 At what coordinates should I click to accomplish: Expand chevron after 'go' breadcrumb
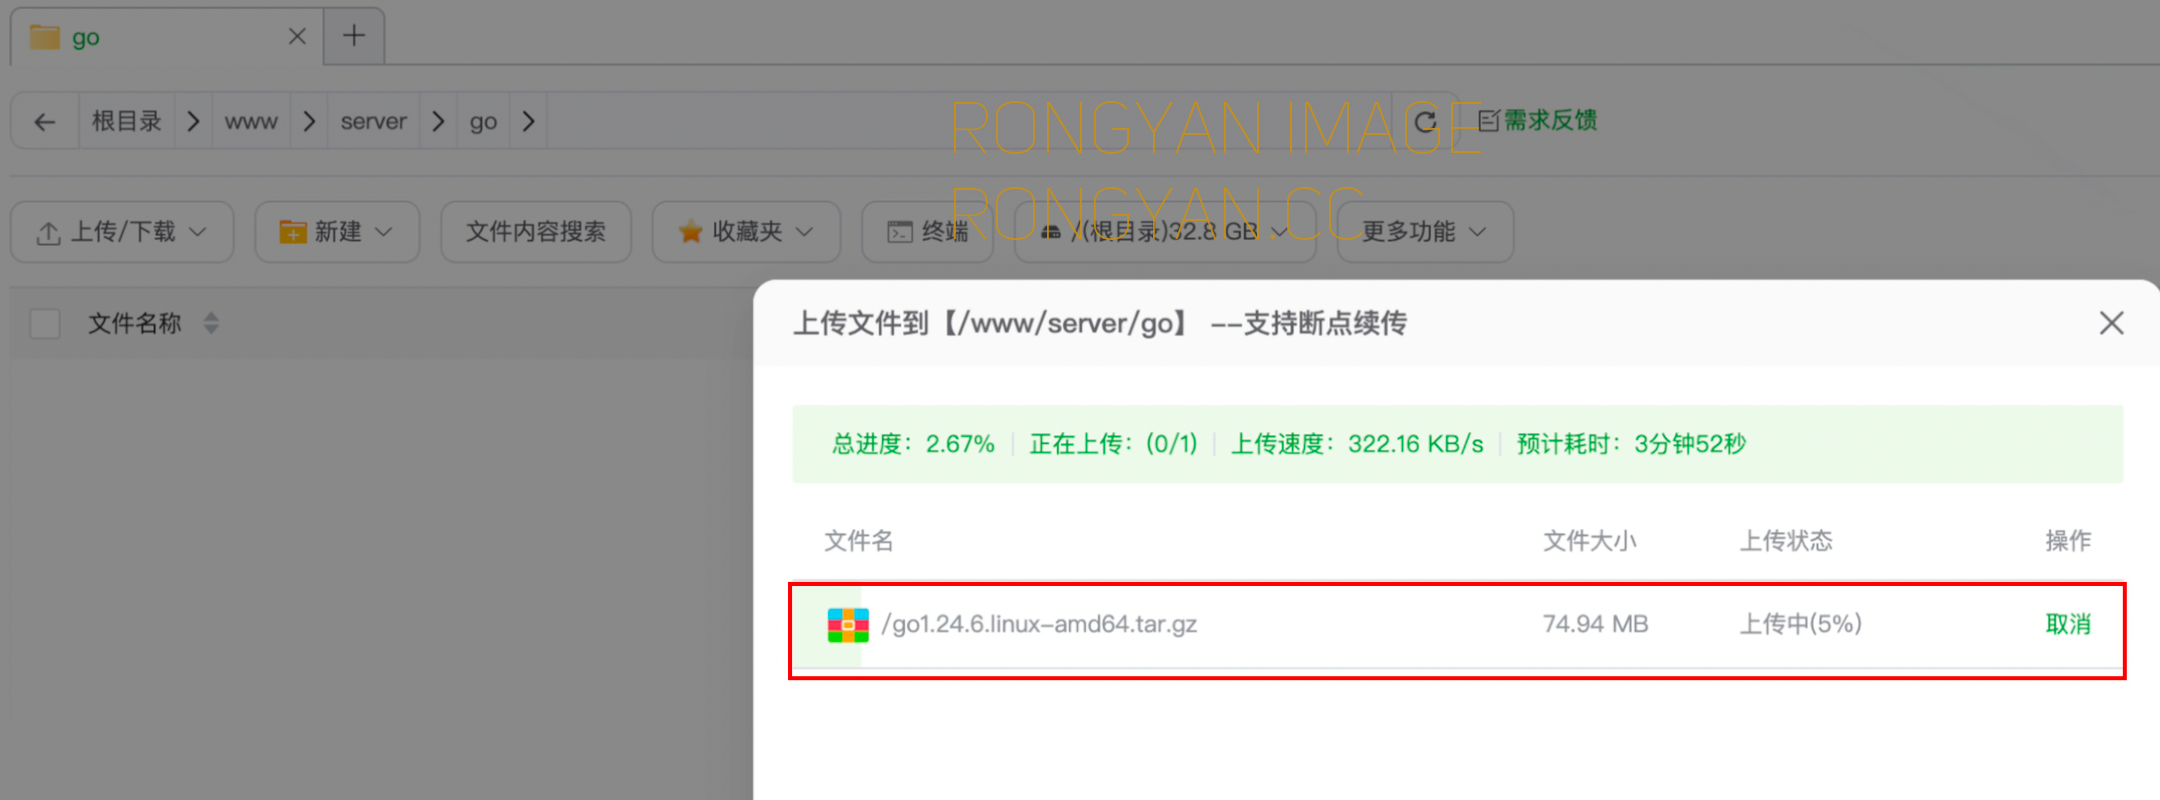point(529,122)
